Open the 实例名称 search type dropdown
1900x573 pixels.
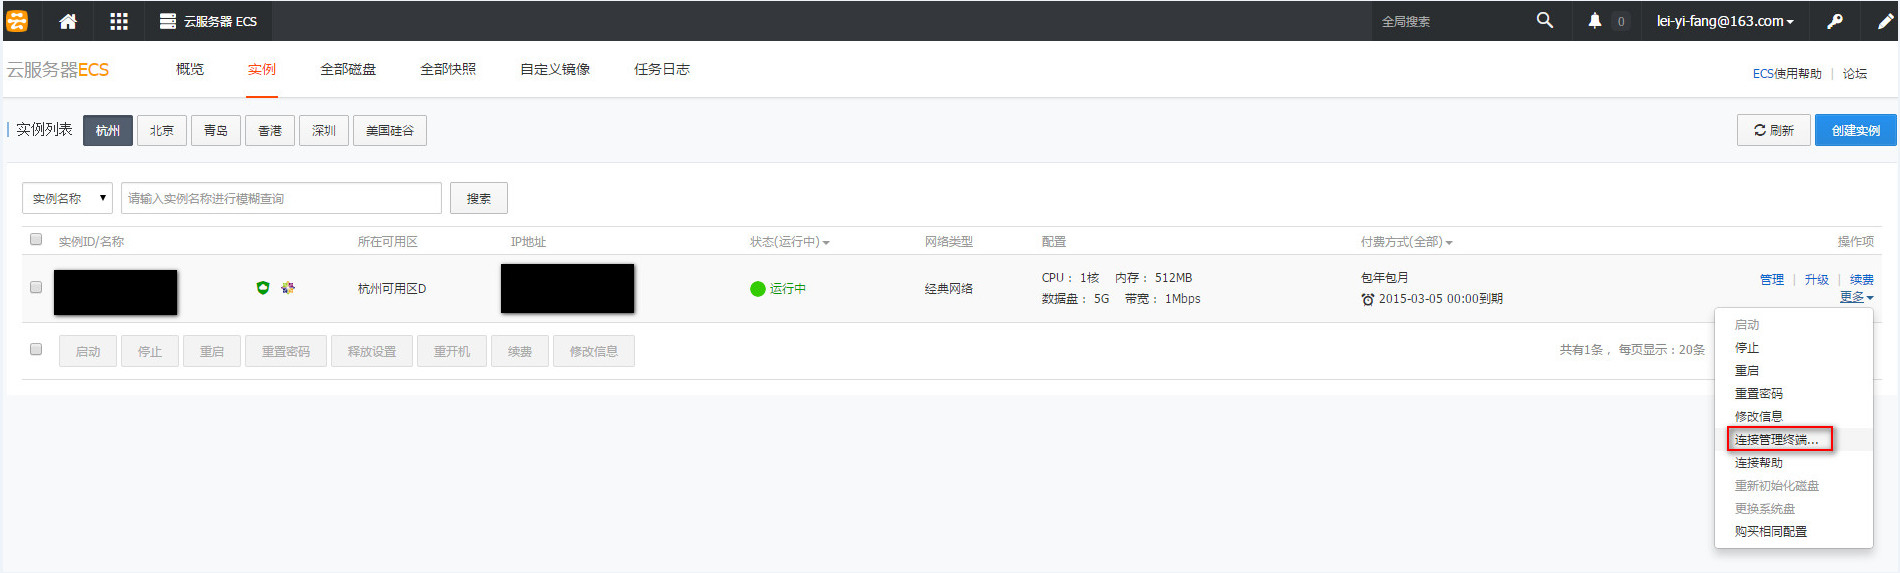coord(67,198)
